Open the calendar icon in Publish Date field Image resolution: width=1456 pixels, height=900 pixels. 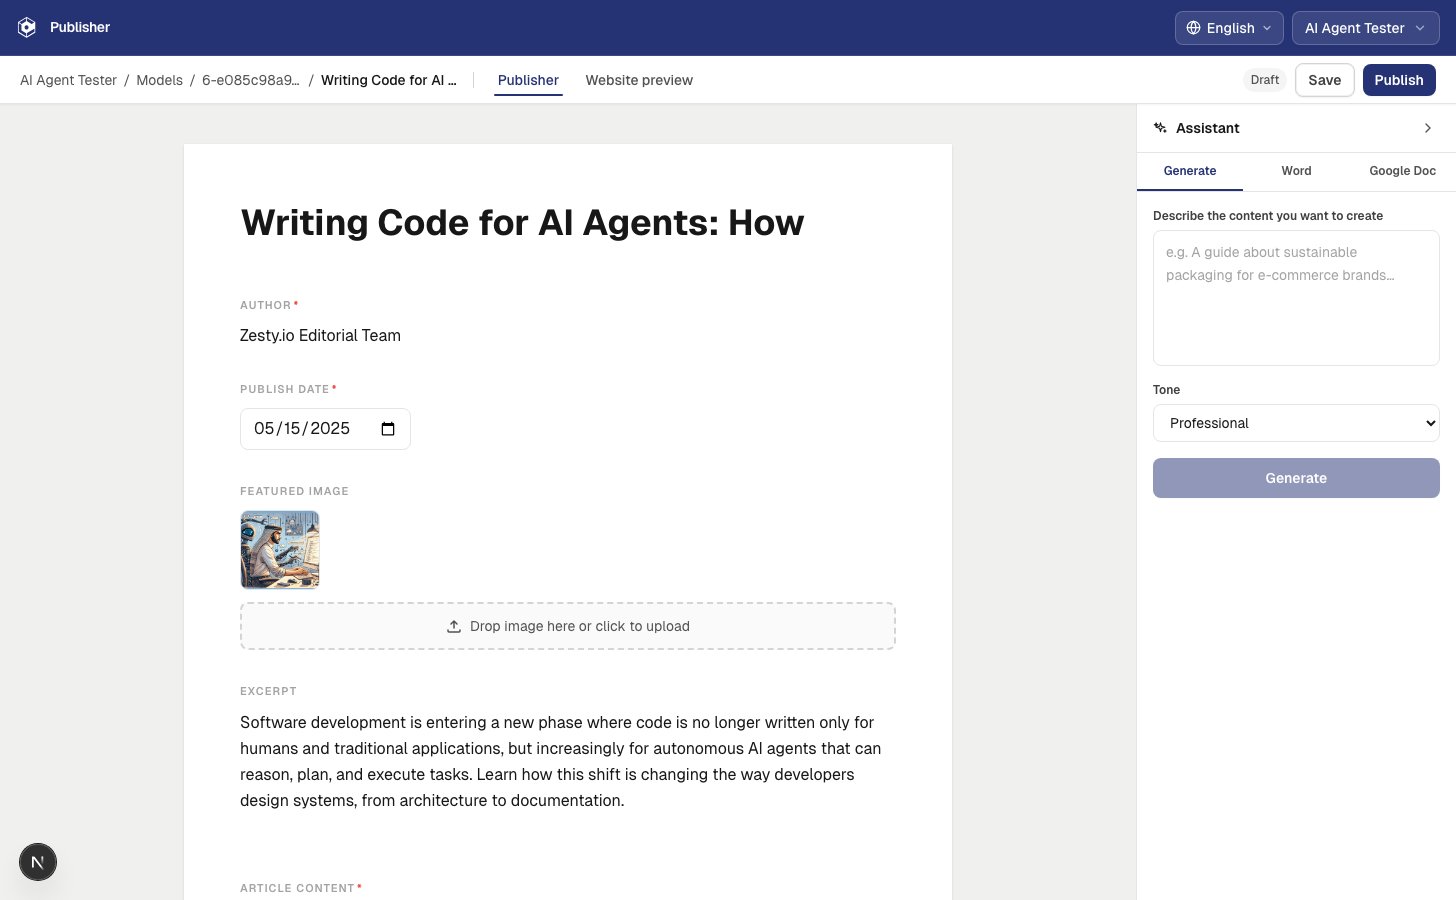tap(388, 428)
